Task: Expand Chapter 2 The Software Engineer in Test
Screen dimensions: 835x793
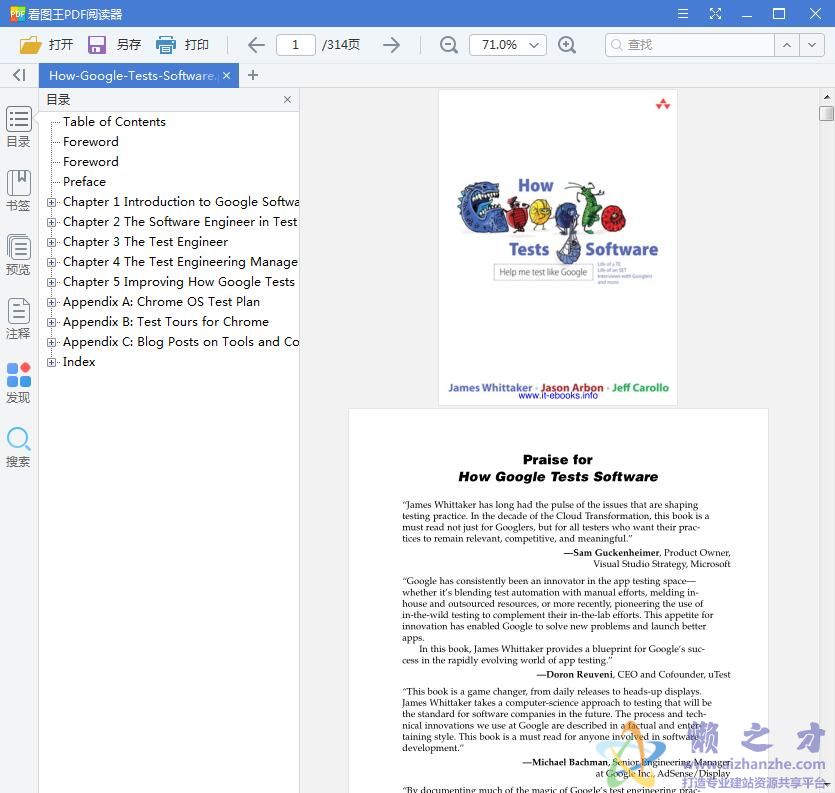Action: pos(51,222)
